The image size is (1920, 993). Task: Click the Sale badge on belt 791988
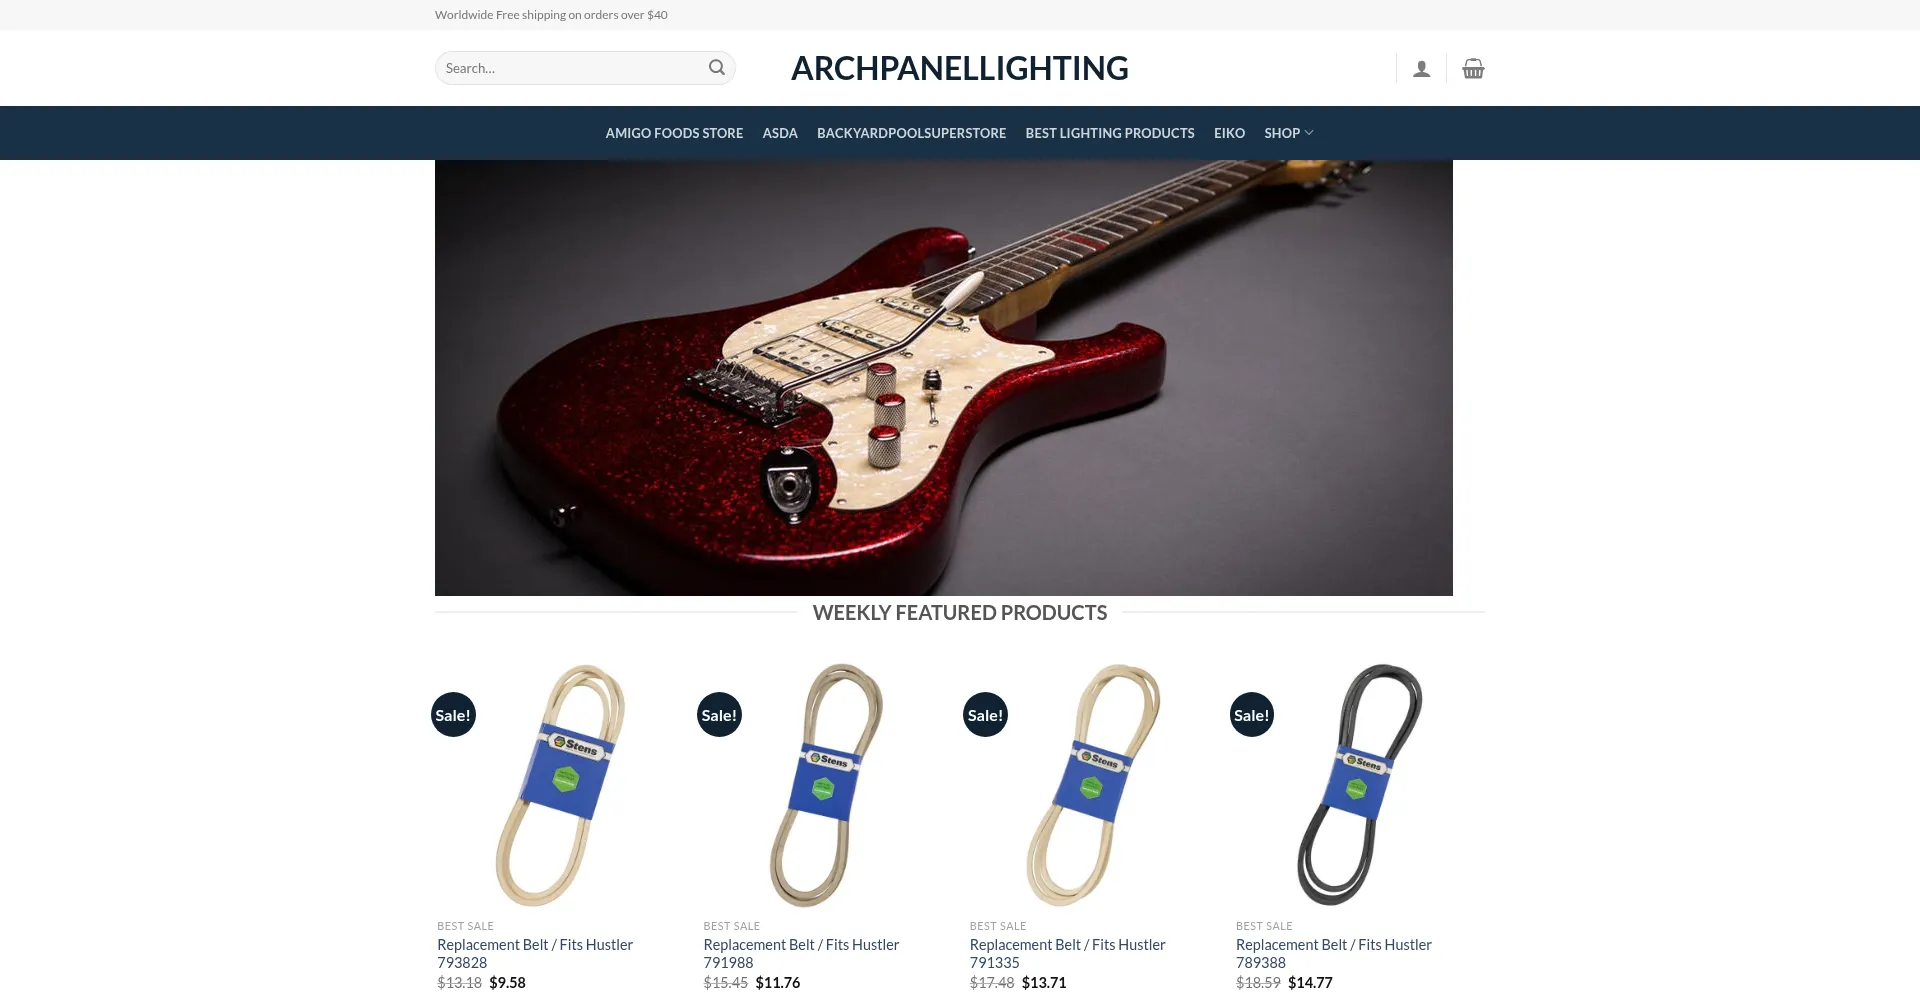[719, 715]
